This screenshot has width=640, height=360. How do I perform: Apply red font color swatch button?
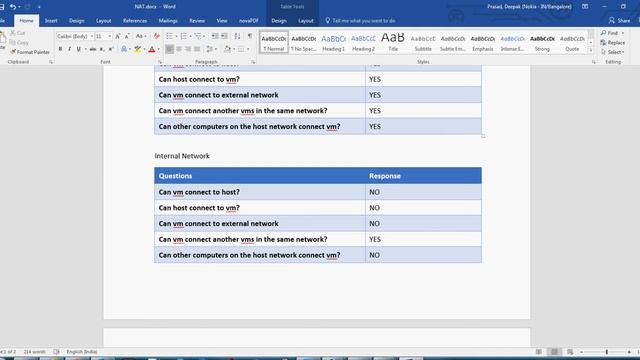pyautogui.click(x=152, y=49)
